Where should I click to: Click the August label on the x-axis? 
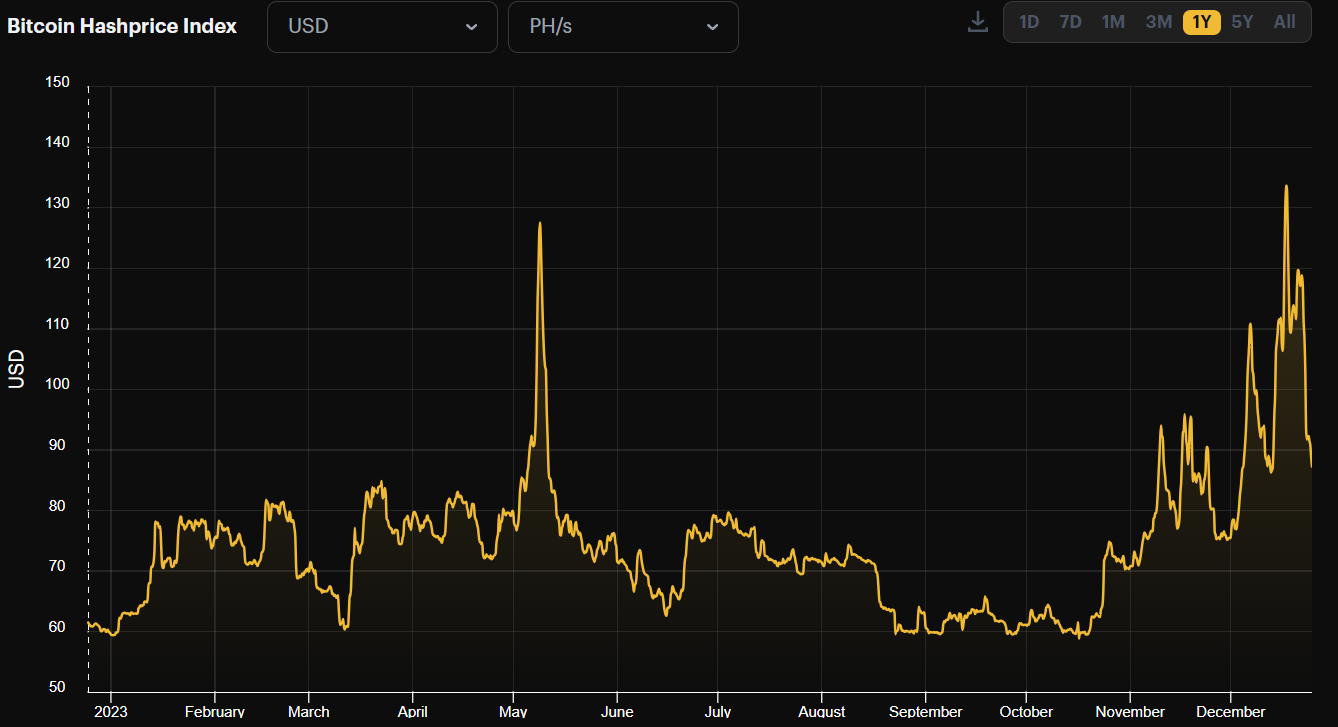coord(821,712)
